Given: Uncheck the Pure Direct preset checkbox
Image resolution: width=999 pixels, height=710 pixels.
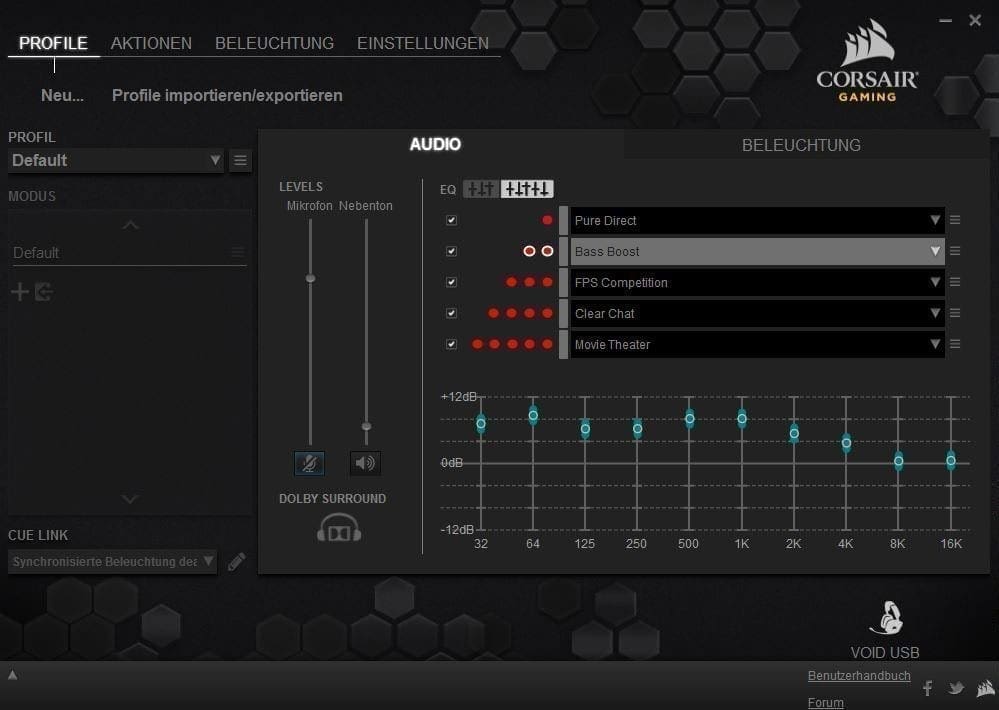Looking at the screenshot, I should [451, 220].
